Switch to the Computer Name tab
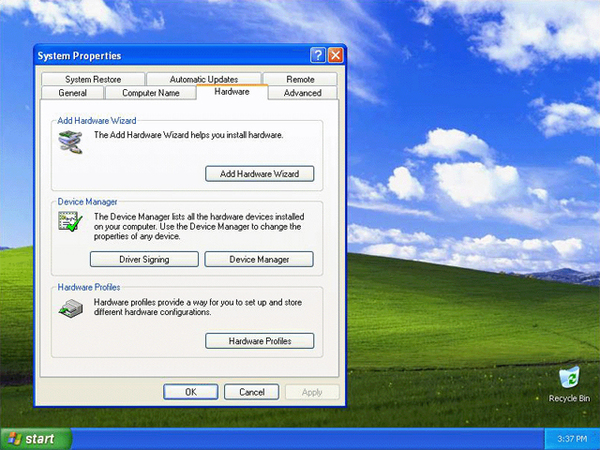Screen dimensions: 600x450 [x=150, y=93]
